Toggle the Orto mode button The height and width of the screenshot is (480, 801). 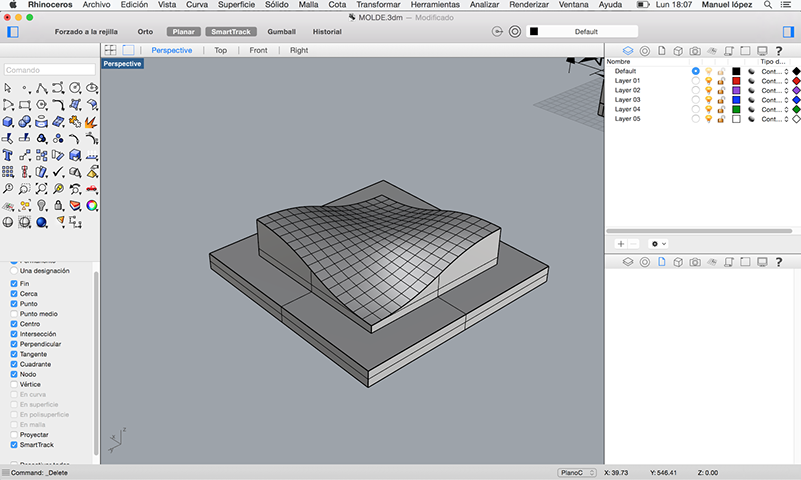145,32
